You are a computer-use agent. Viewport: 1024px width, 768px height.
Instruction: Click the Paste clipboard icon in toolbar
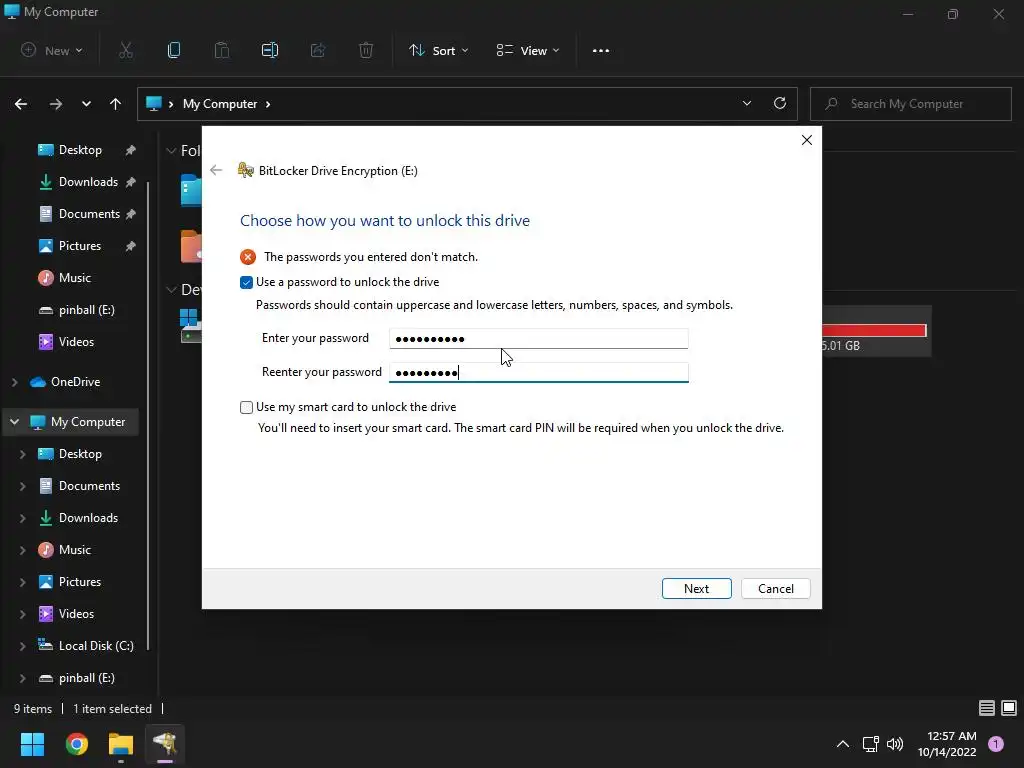[222, 50]
